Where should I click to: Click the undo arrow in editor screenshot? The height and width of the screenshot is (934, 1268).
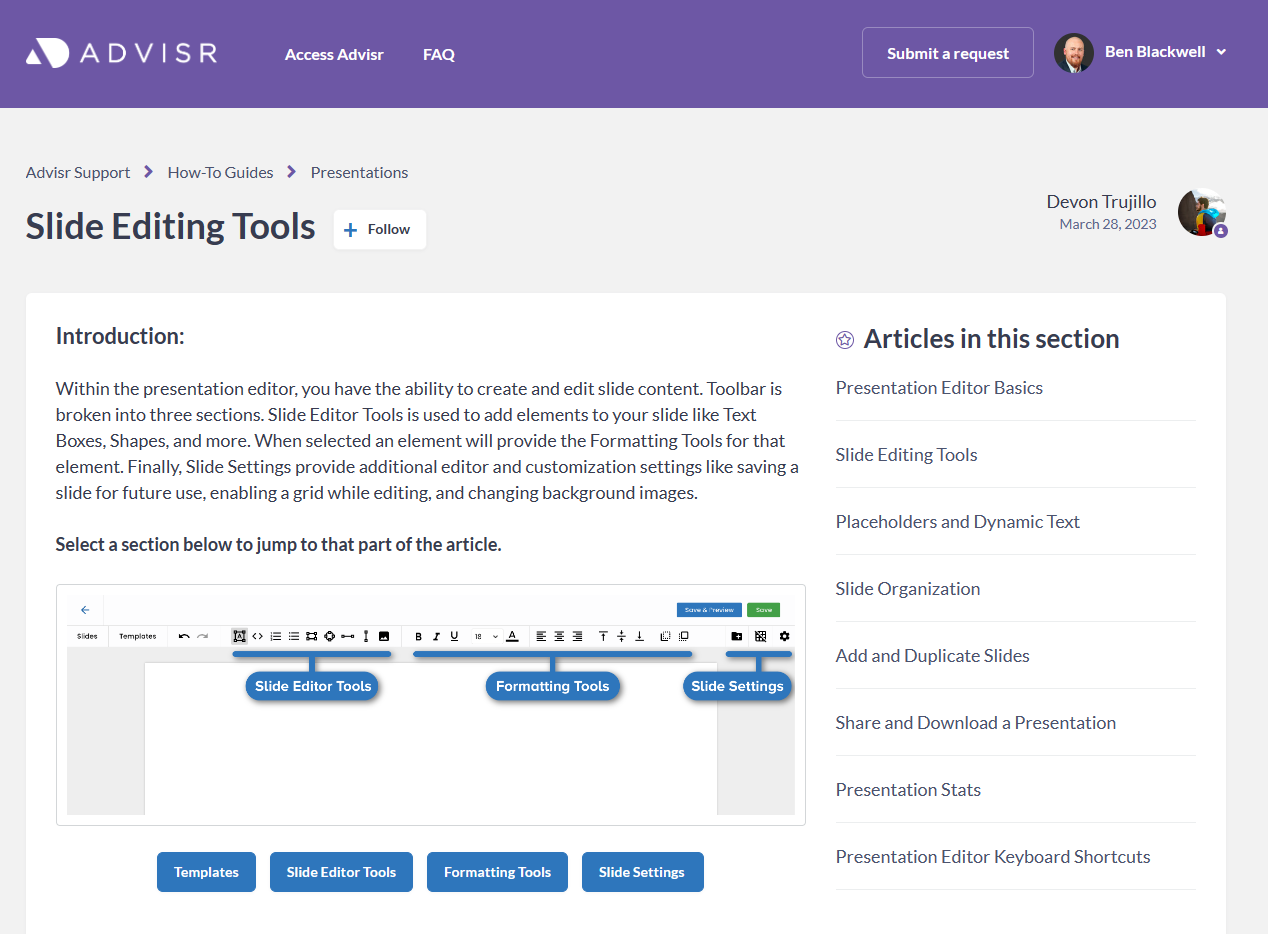pos(184,636)
